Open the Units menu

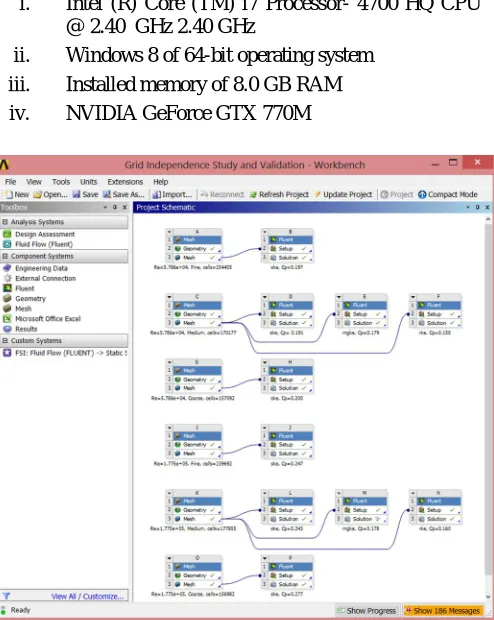(89, 182)
